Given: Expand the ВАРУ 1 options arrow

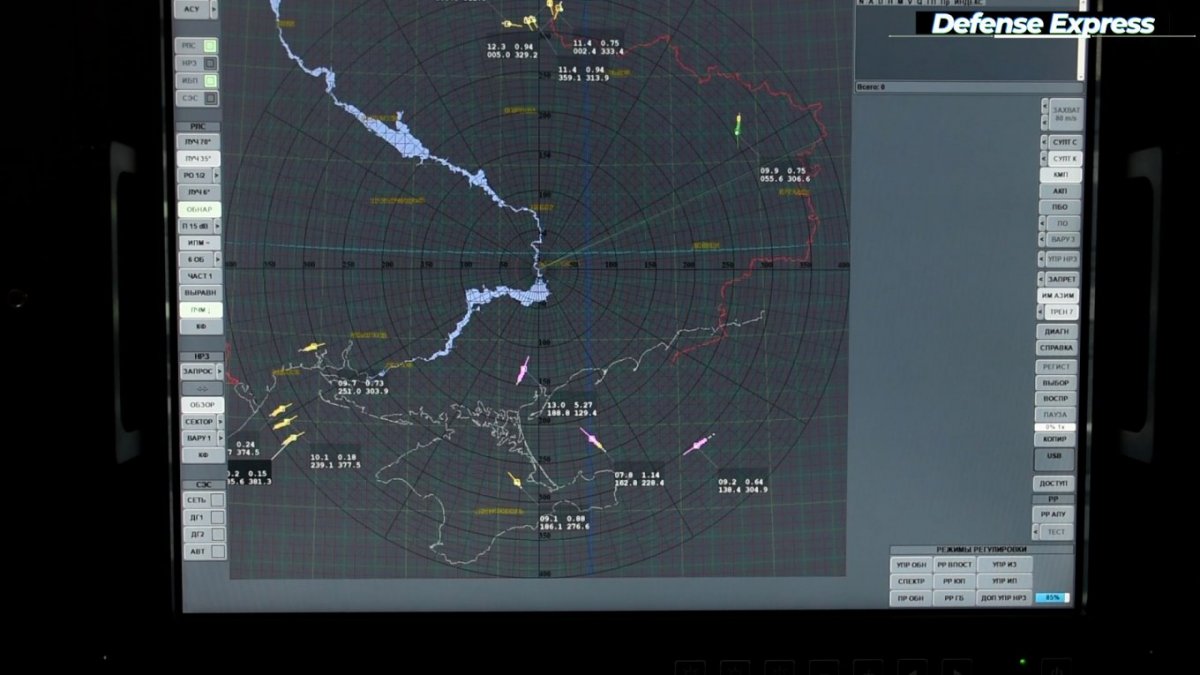Looking at the screenshot, I should 220,438.
